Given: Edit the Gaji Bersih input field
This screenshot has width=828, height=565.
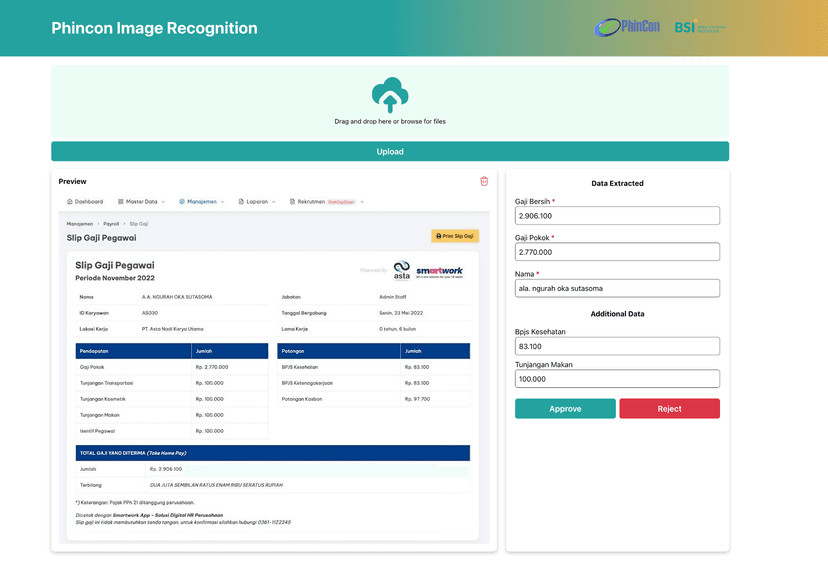Looking at the screenshot, I should point(617,216).
